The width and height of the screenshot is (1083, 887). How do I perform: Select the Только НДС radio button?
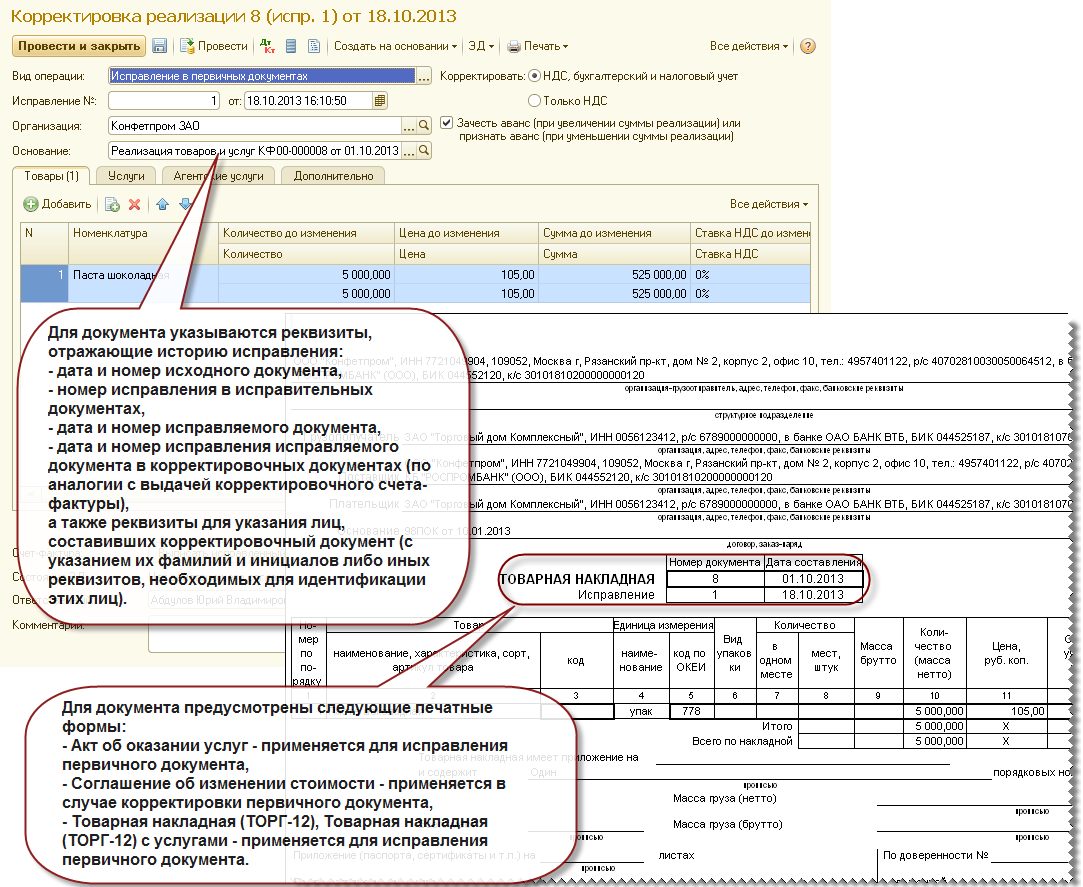coord(535,101)
